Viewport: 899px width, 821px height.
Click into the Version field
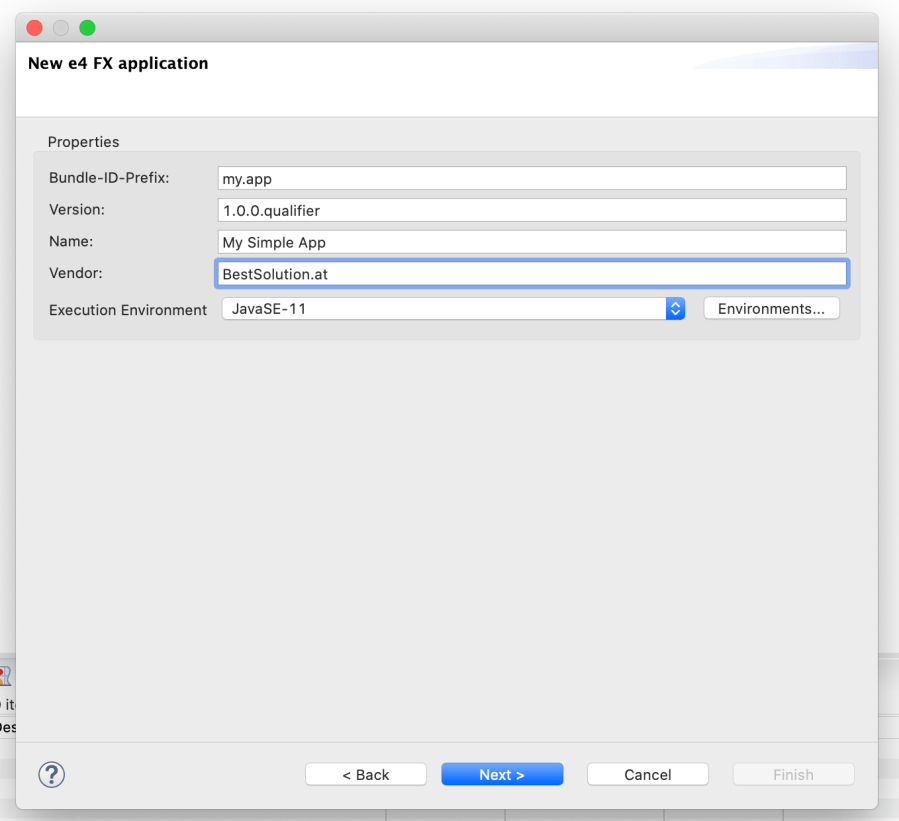tap(532, 210)
